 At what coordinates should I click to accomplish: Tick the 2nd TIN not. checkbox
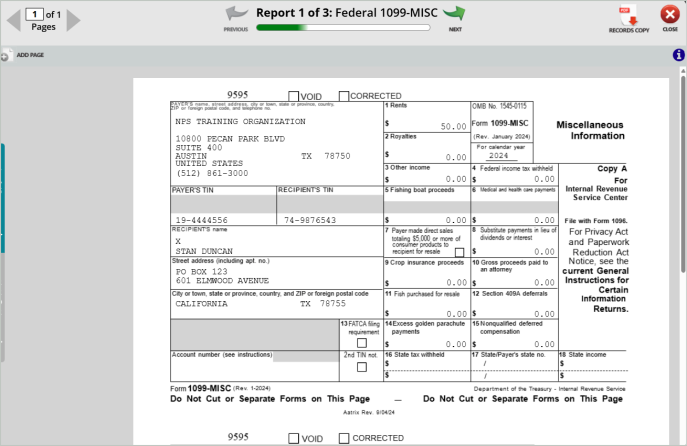click(362, 367)
